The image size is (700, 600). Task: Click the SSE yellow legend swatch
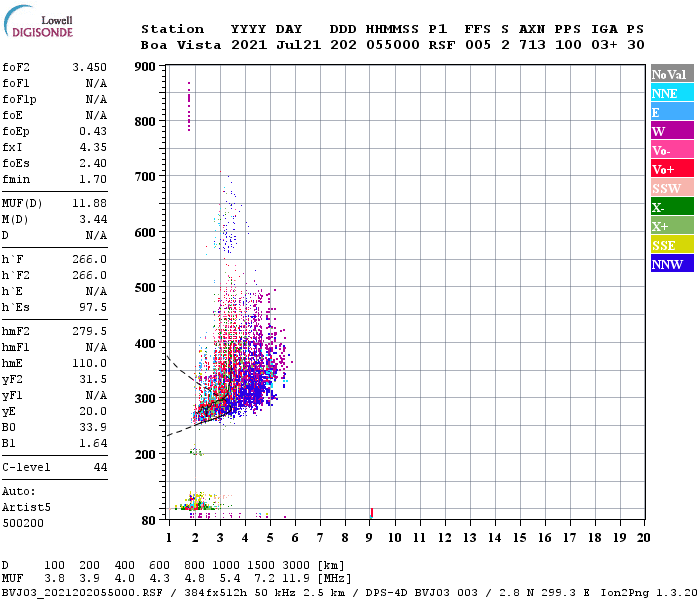point(672,245)
